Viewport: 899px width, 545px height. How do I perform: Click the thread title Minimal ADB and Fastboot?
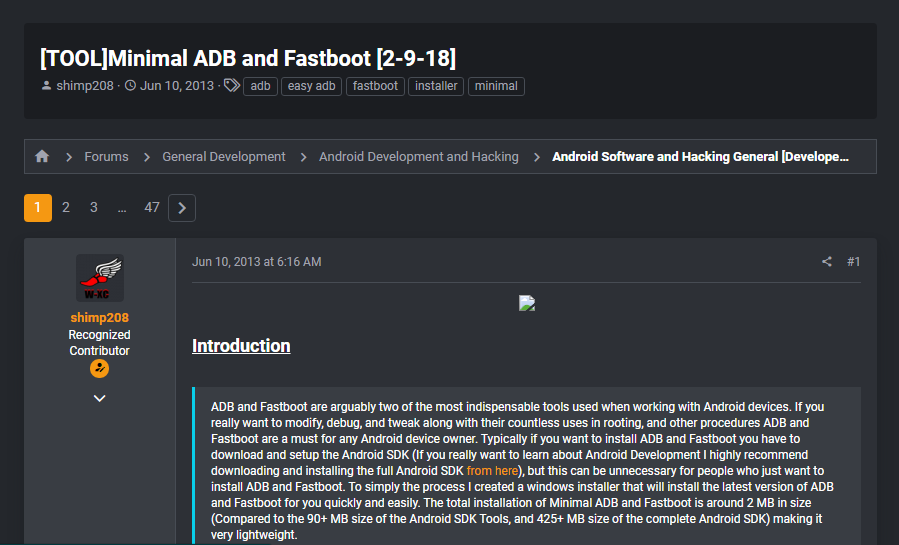[x=248, y=58]
